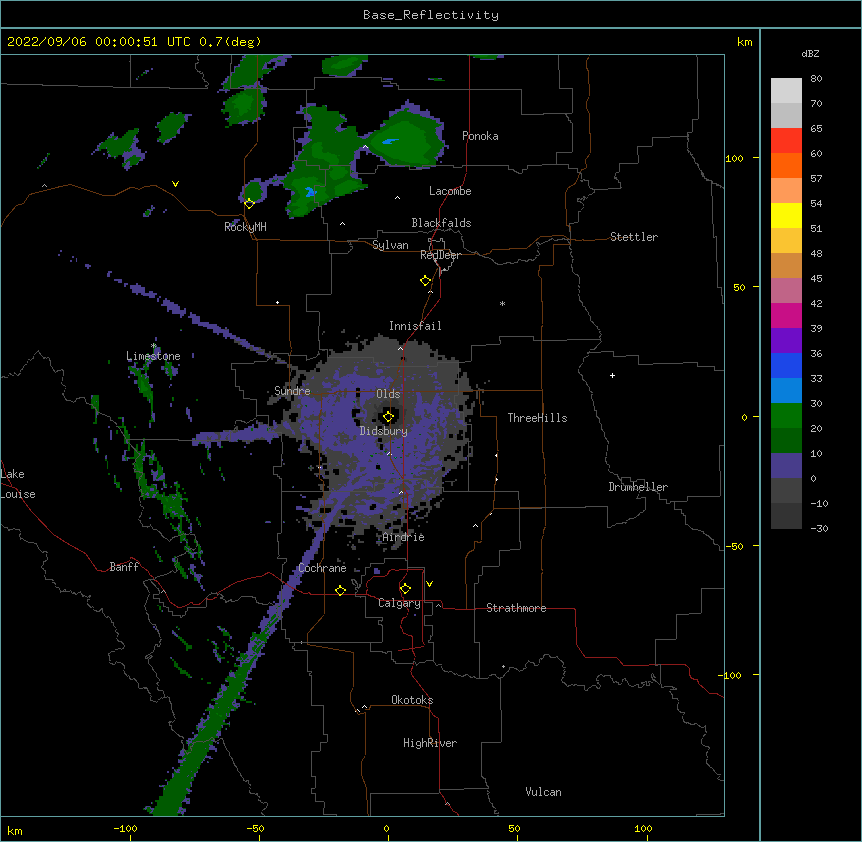Click the HighRiver city label

[430, 743]
